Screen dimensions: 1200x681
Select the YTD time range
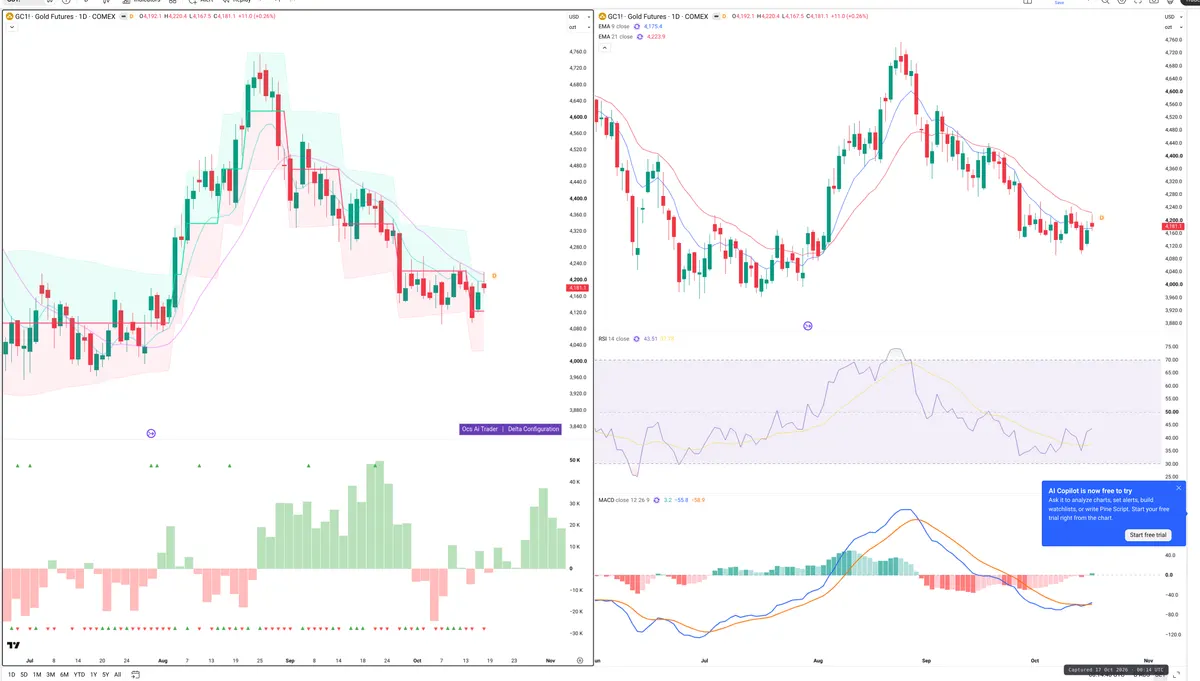pyautogui.click(x=79, y=675)
